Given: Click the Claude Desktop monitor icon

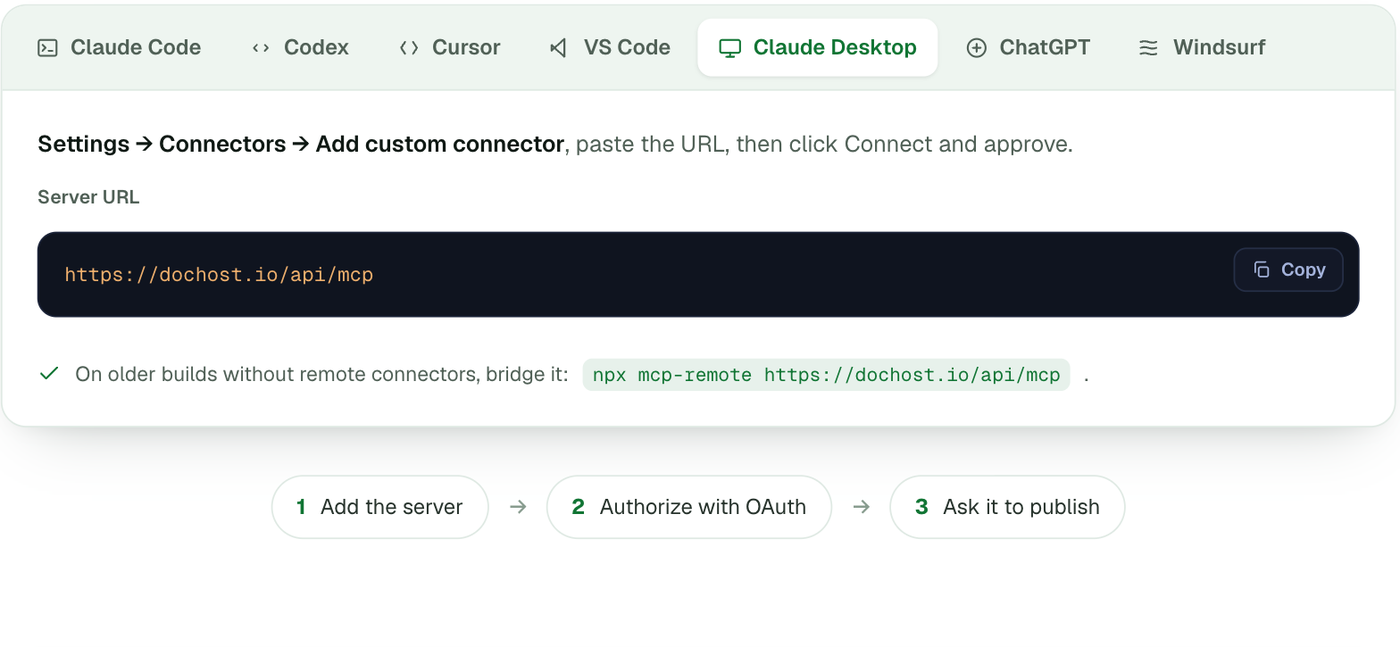Looking at the screenshot, I should click(x=730, y=47).
